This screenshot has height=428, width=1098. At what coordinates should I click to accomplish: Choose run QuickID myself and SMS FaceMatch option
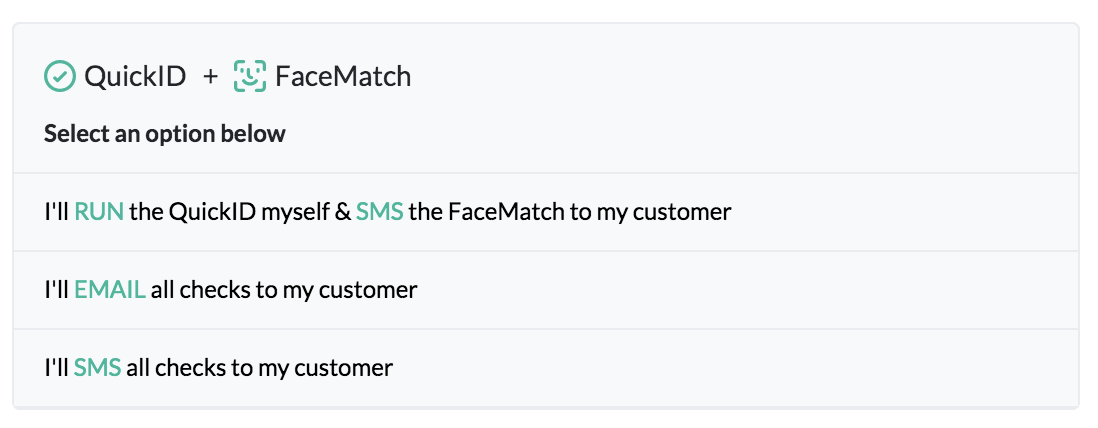pos(545,212)
